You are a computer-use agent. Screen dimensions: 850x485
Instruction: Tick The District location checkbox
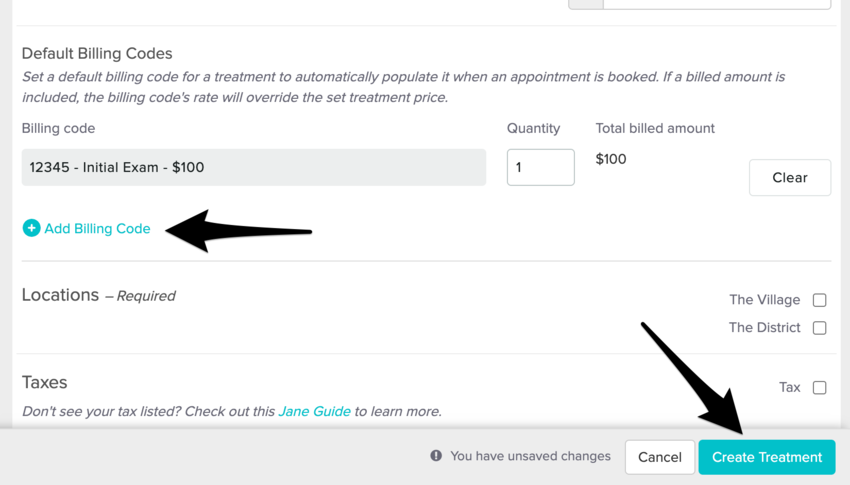point(819,328)
